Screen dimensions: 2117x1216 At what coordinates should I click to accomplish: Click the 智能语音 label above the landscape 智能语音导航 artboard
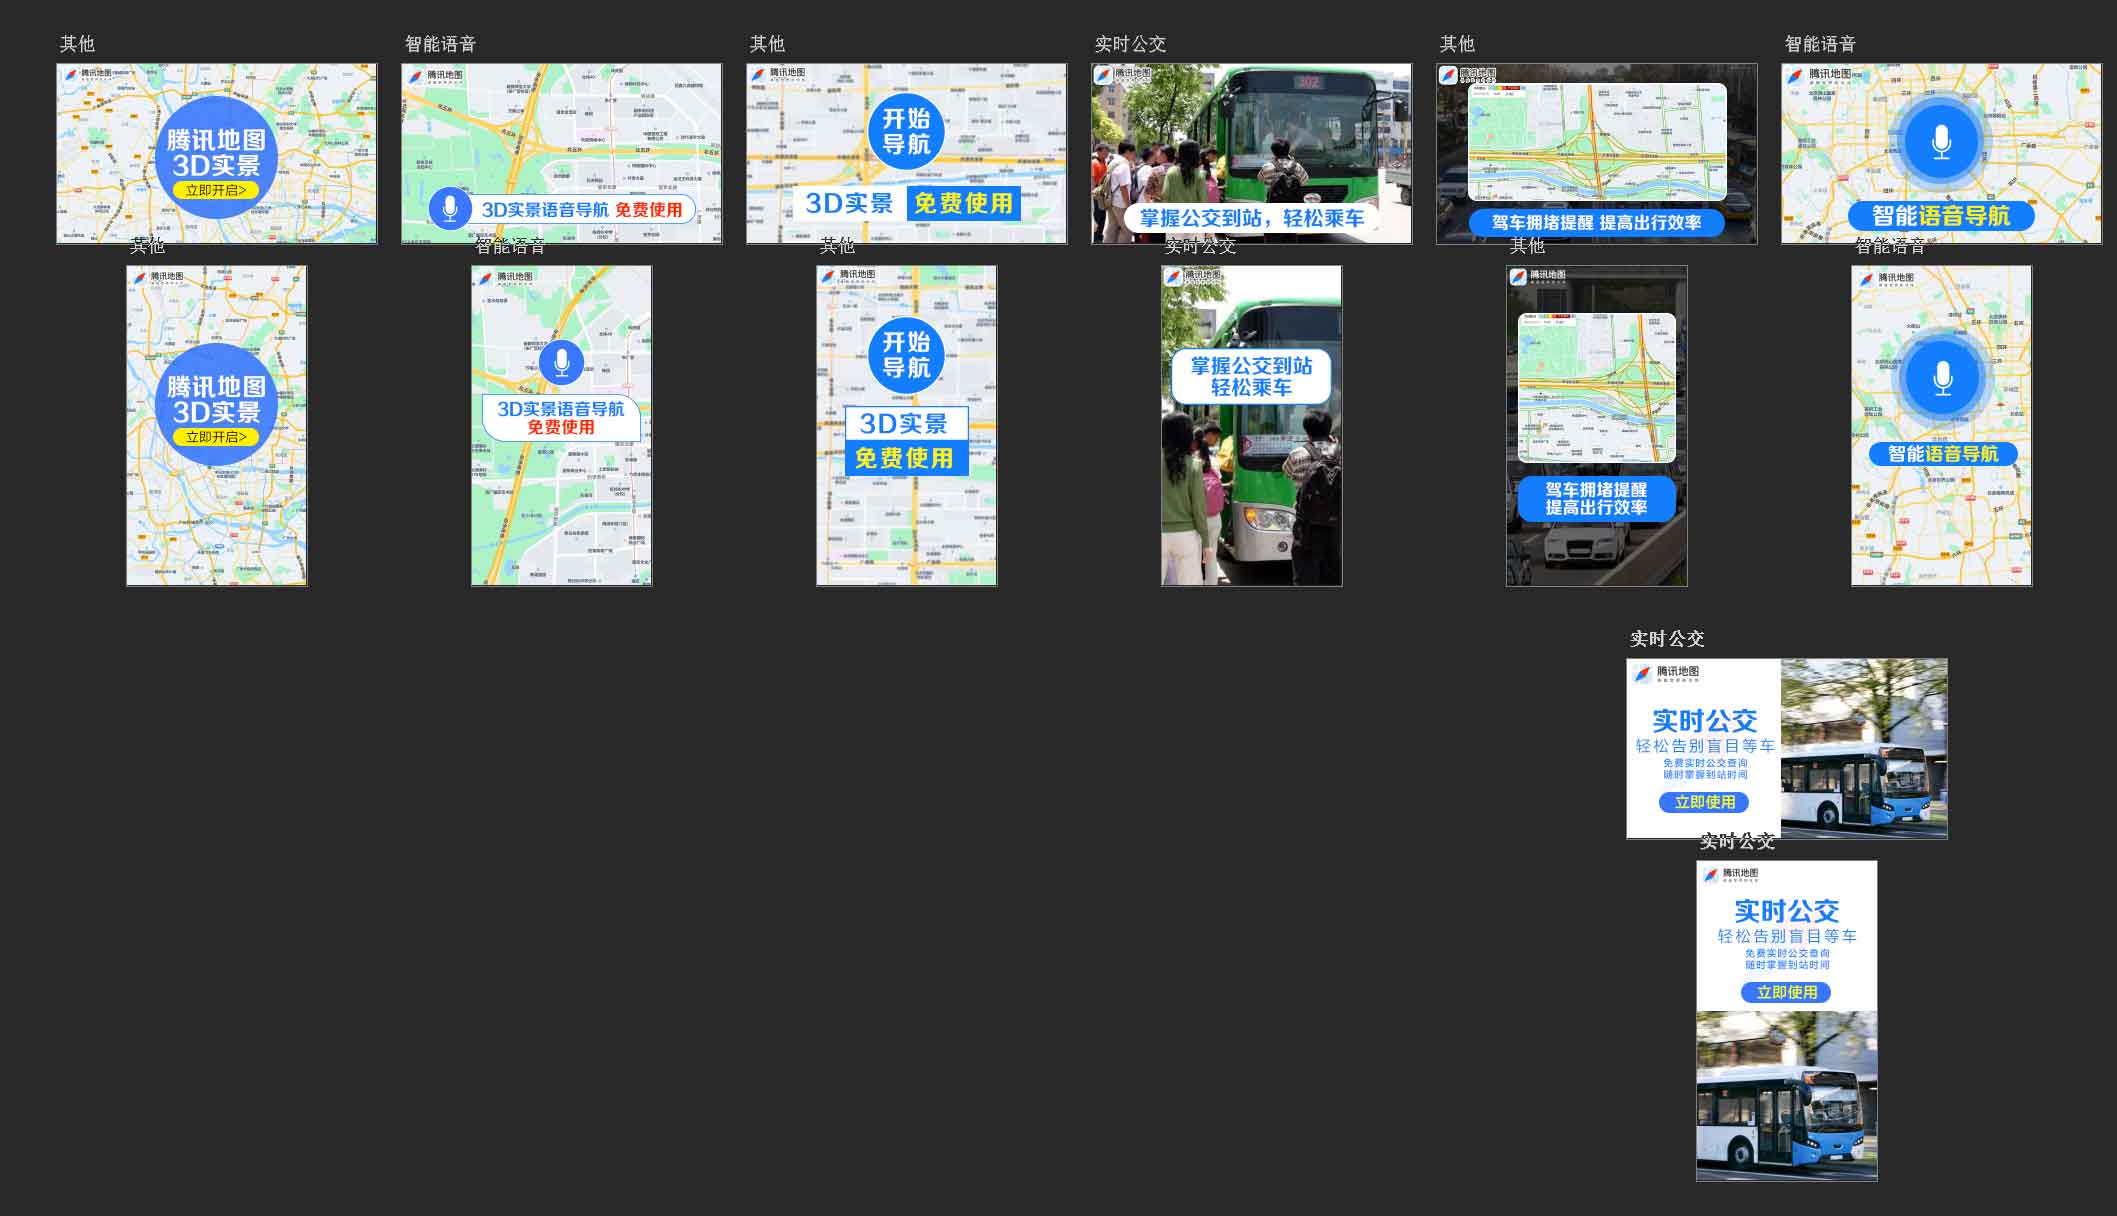tap(1820, 44)
